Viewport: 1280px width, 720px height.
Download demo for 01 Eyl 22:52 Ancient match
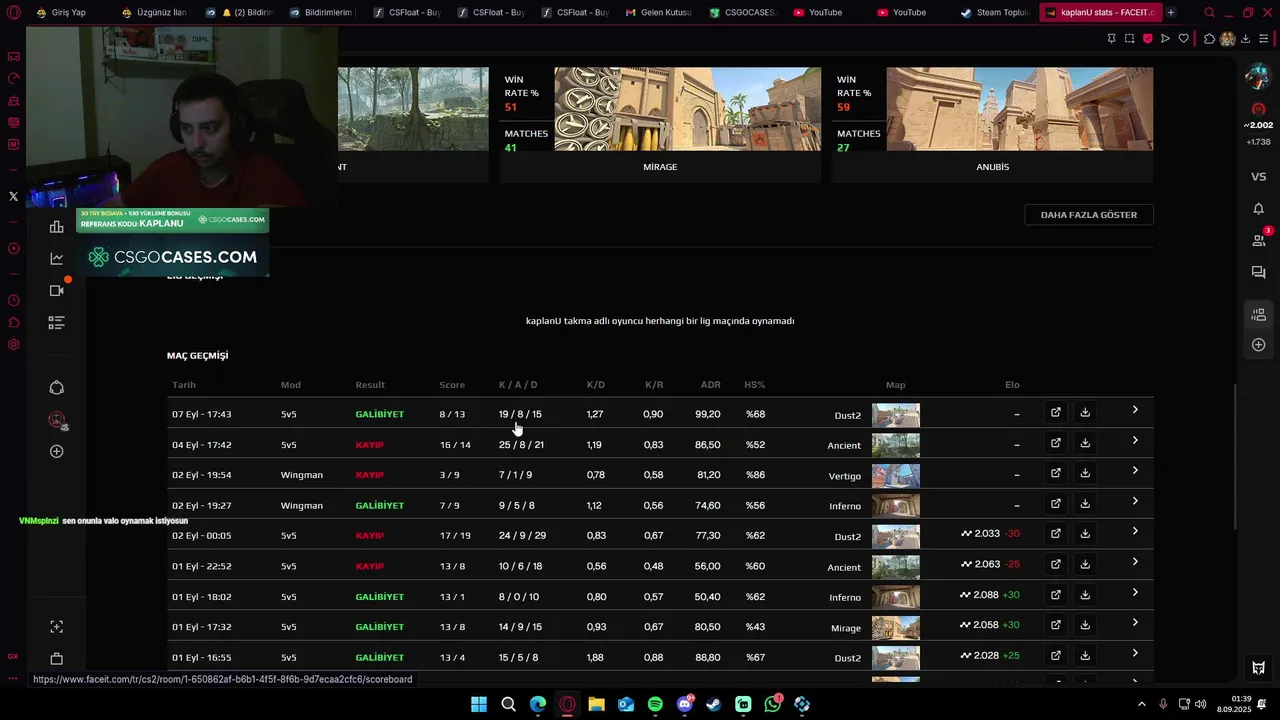[1085, 564]
